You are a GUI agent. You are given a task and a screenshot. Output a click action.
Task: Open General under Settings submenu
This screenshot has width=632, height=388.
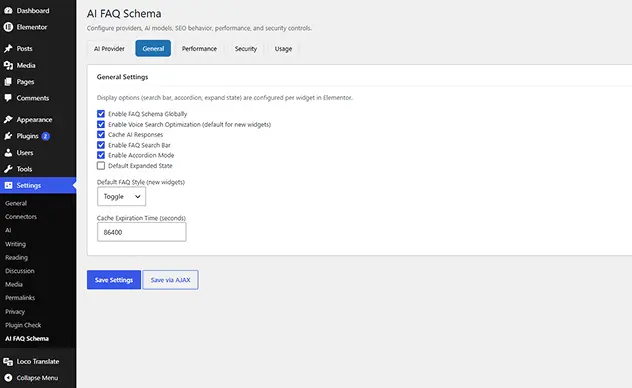tap(16, 203)
